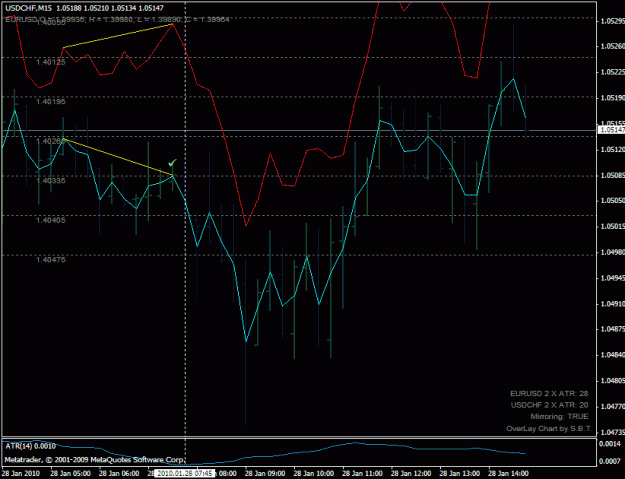Click the 1.04875 price scale value
625x479 pixels.
[612, 329]
